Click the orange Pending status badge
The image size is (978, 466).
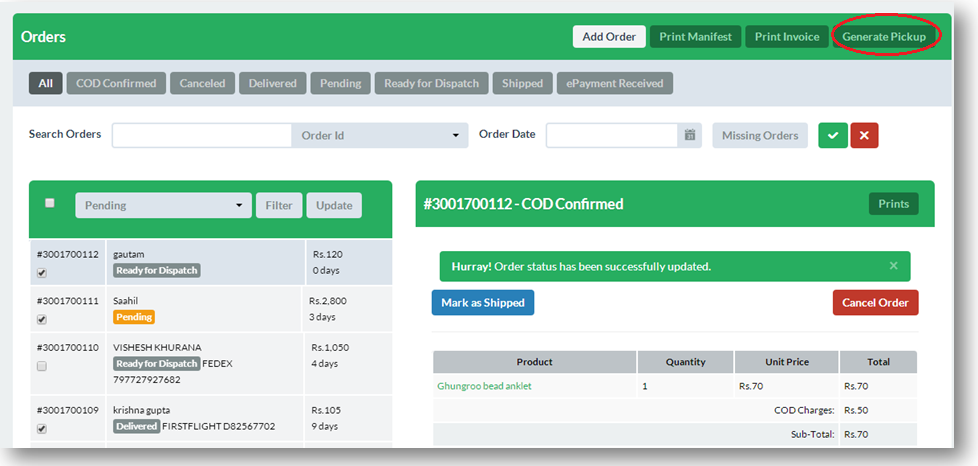pos(133,317)
